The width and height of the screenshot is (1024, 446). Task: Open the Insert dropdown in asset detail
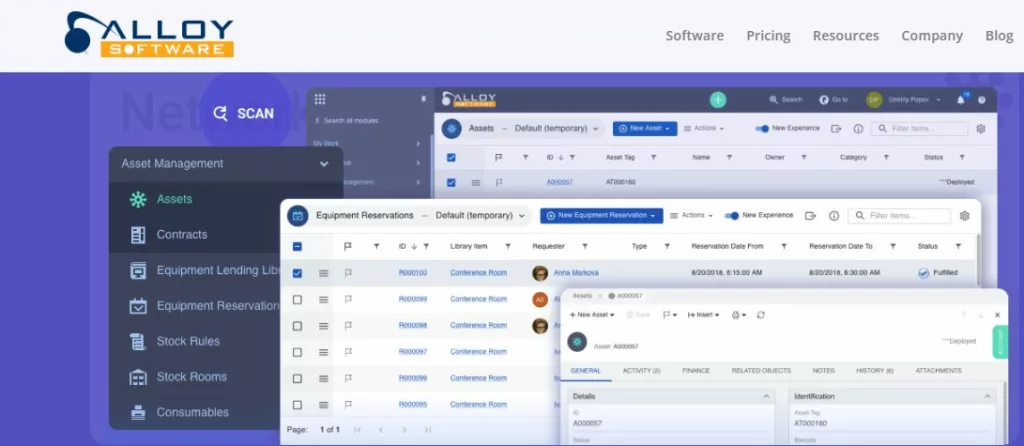point(703,315)
